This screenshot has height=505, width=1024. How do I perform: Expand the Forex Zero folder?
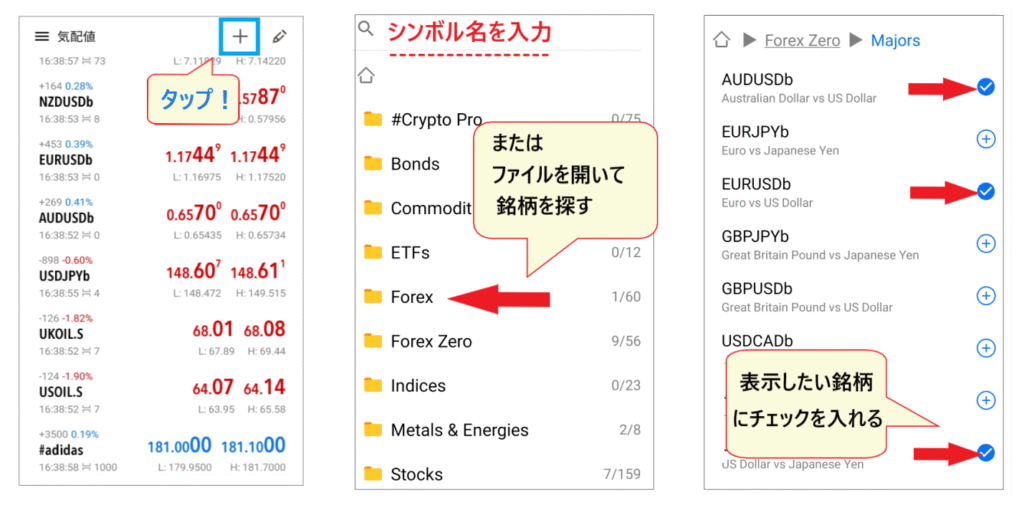431,341
